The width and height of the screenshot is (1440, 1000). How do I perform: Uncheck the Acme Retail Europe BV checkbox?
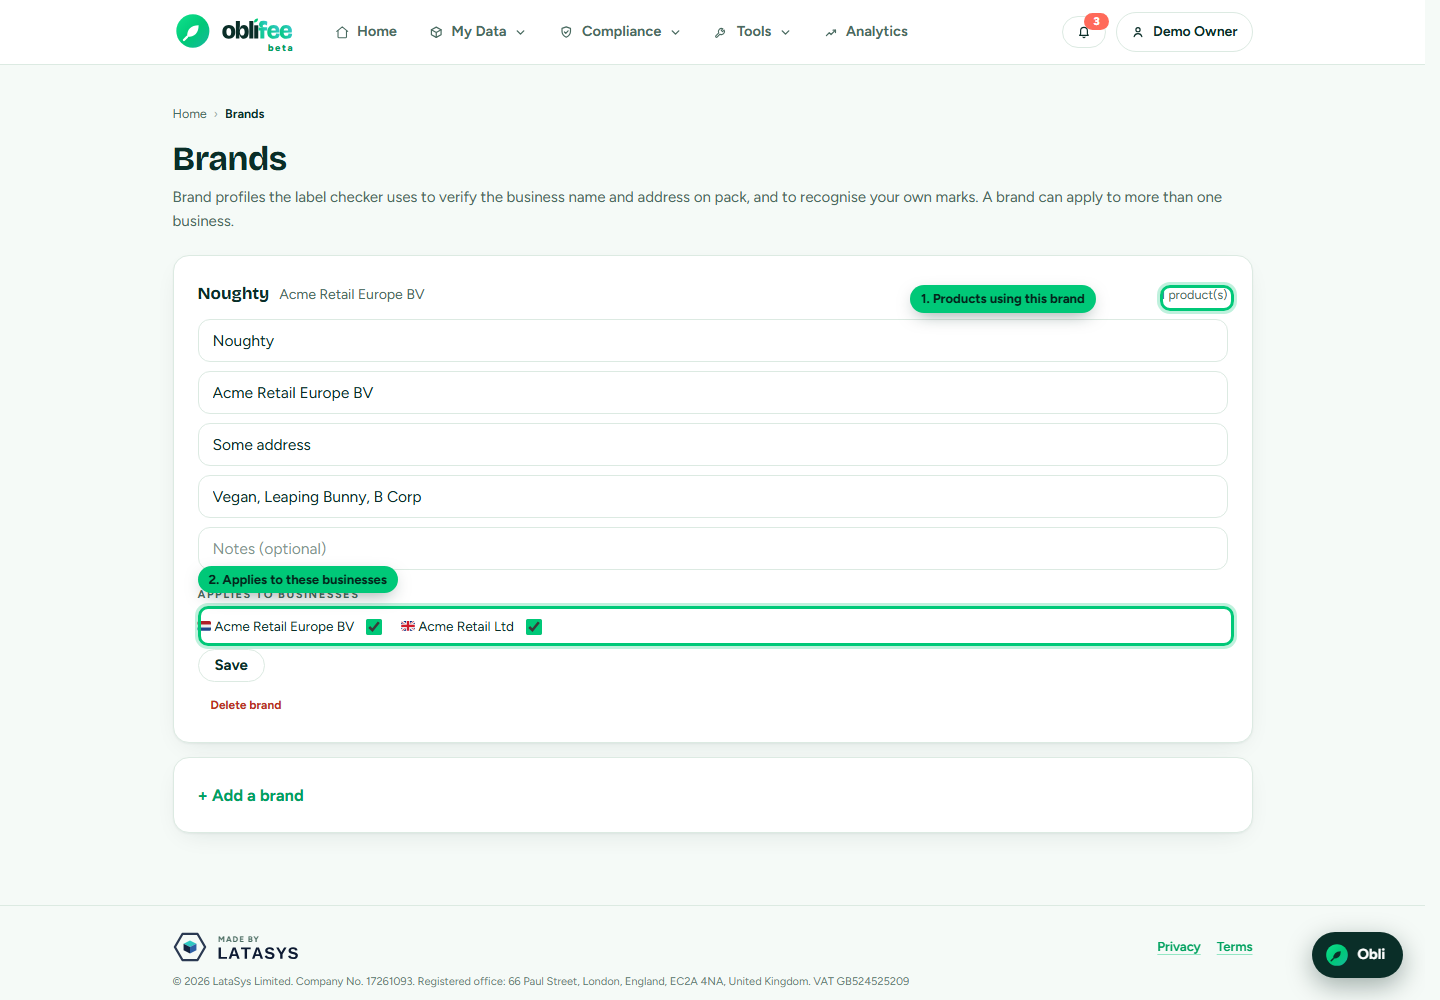tap(374, 627)
